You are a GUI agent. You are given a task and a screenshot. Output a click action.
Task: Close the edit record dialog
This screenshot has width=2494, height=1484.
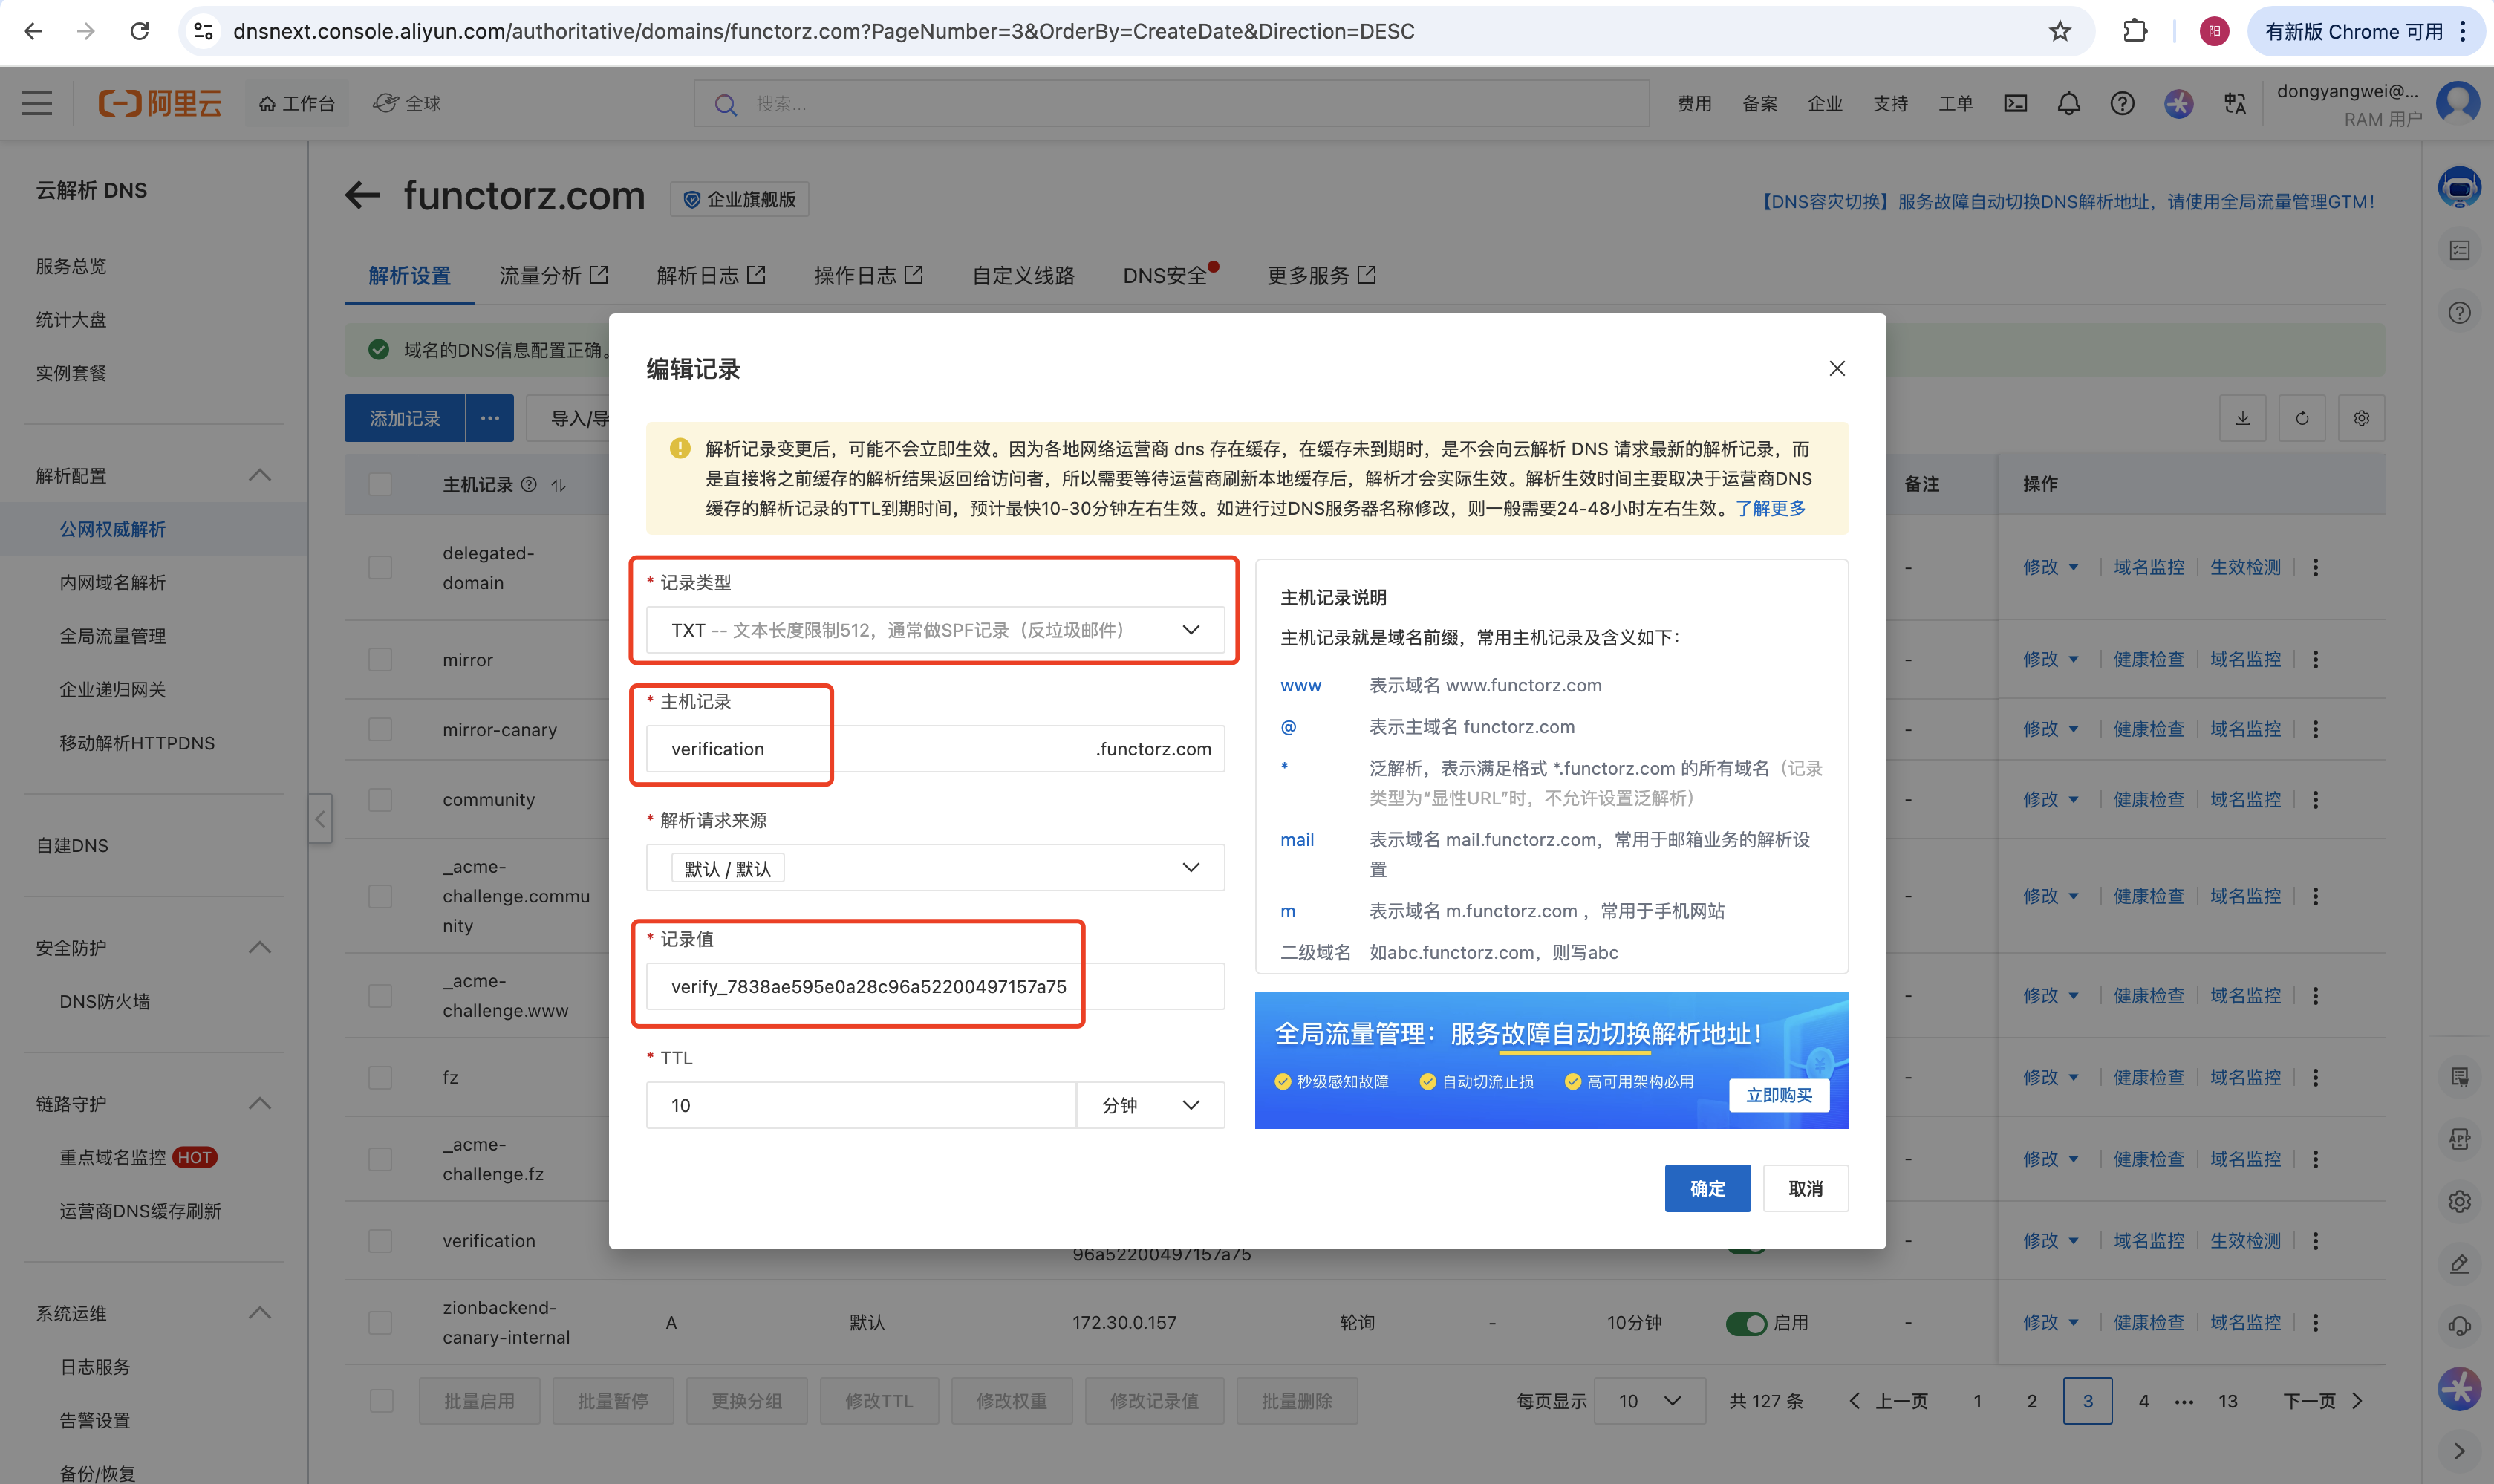click(x=1837, y=368)
